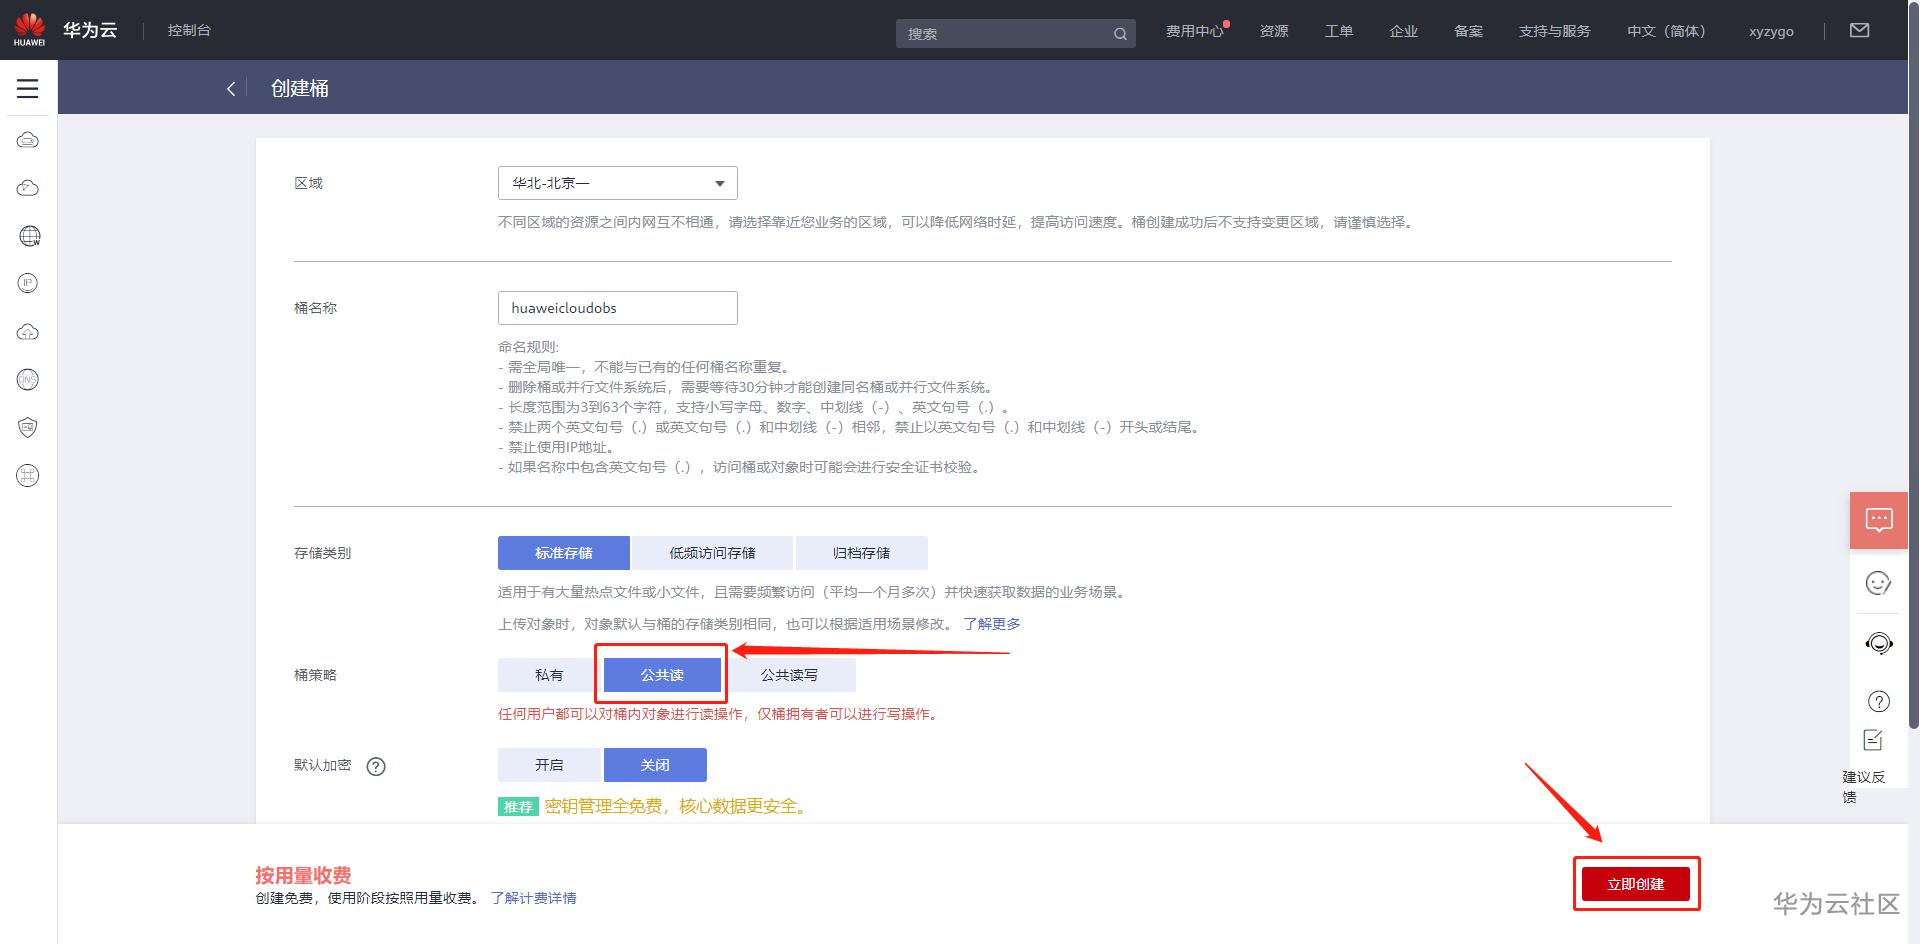Screen dimensions: 1920x944
Task: Expand the 区域 region dropdown
Action: [618, 183]
